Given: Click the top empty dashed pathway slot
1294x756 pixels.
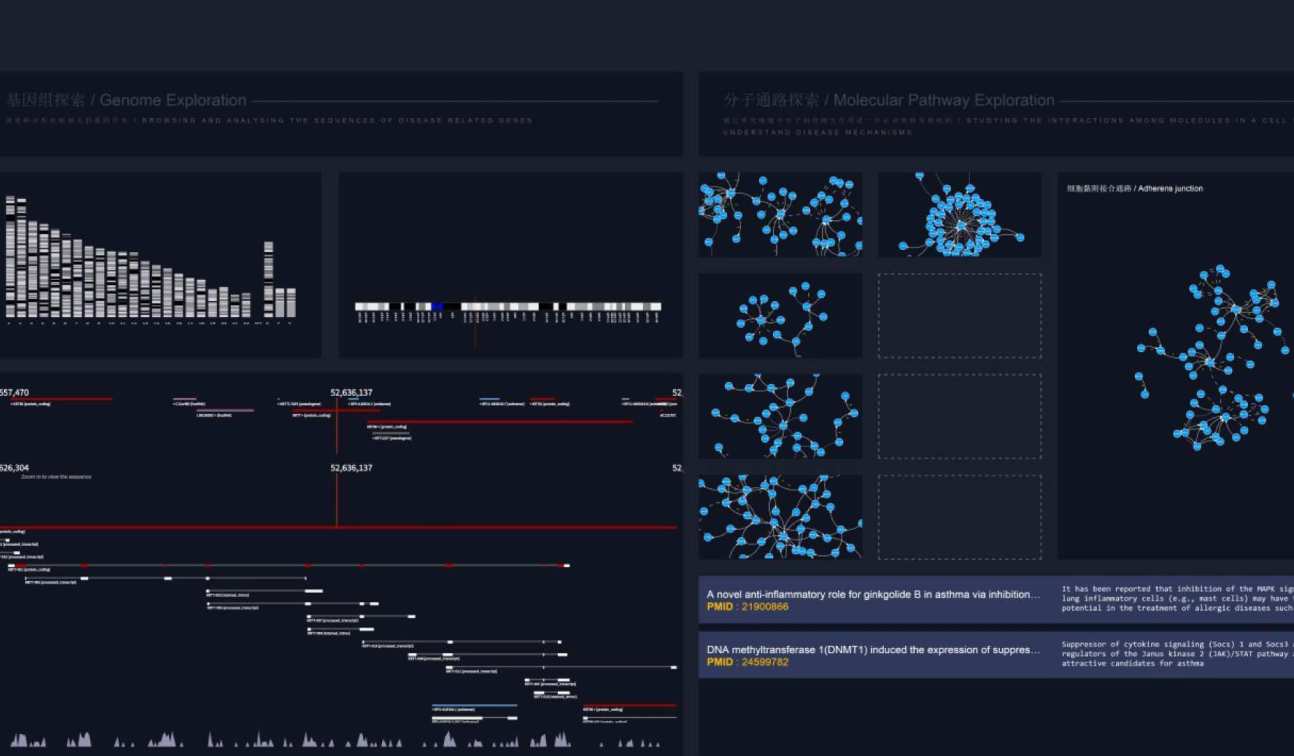Looking at the screenshot, I should [959, 315].
